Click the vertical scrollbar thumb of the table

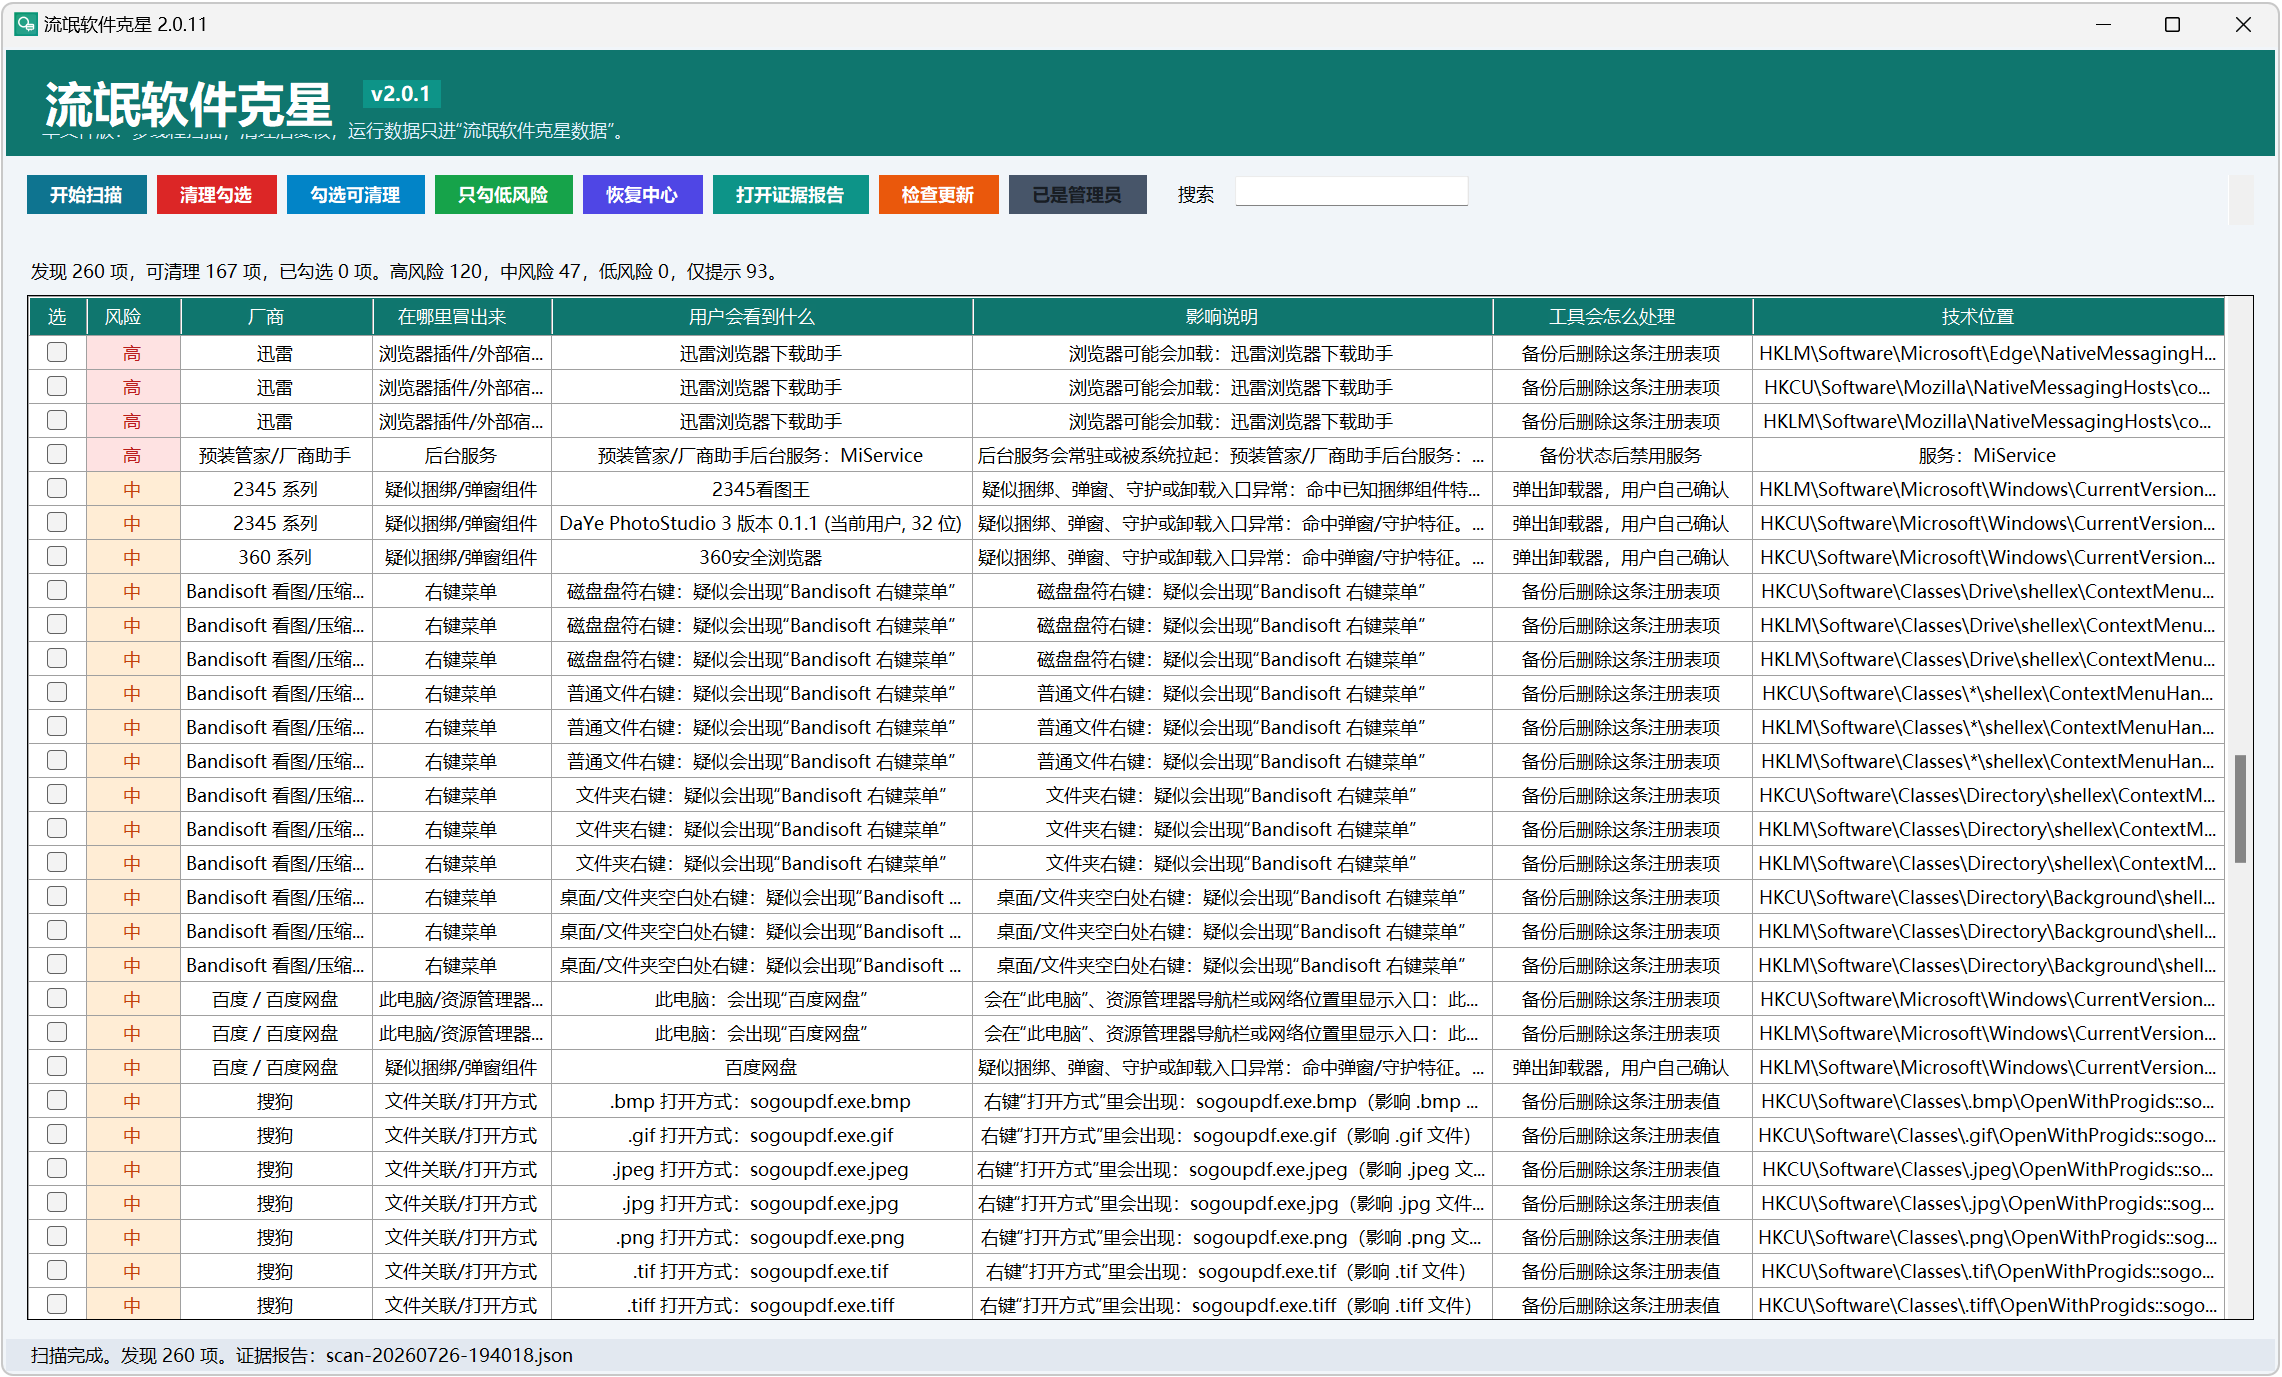(x=2240, y=808)
